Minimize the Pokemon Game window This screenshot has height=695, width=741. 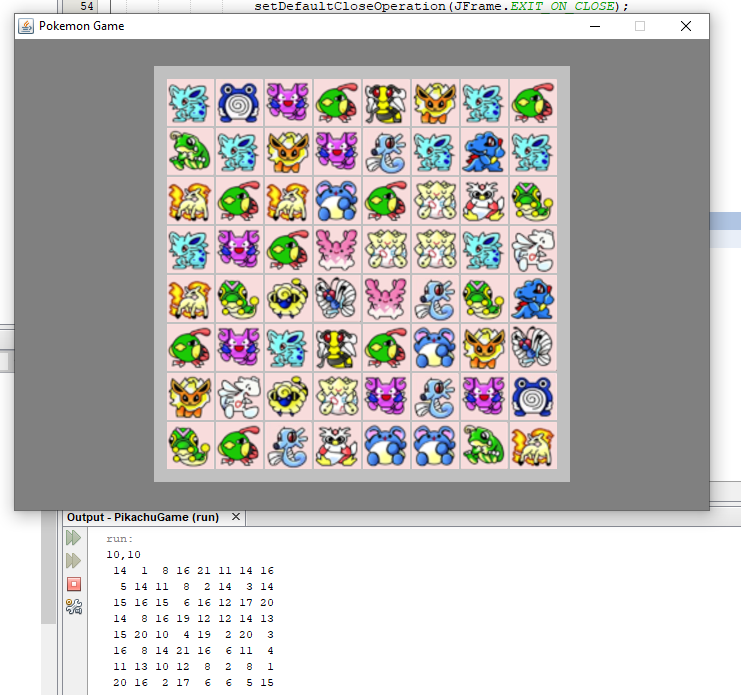[594, 26]
